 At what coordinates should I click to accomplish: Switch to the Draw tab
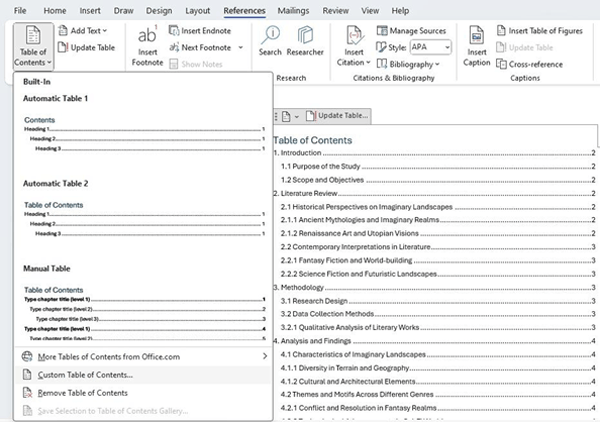coord(124,11)
